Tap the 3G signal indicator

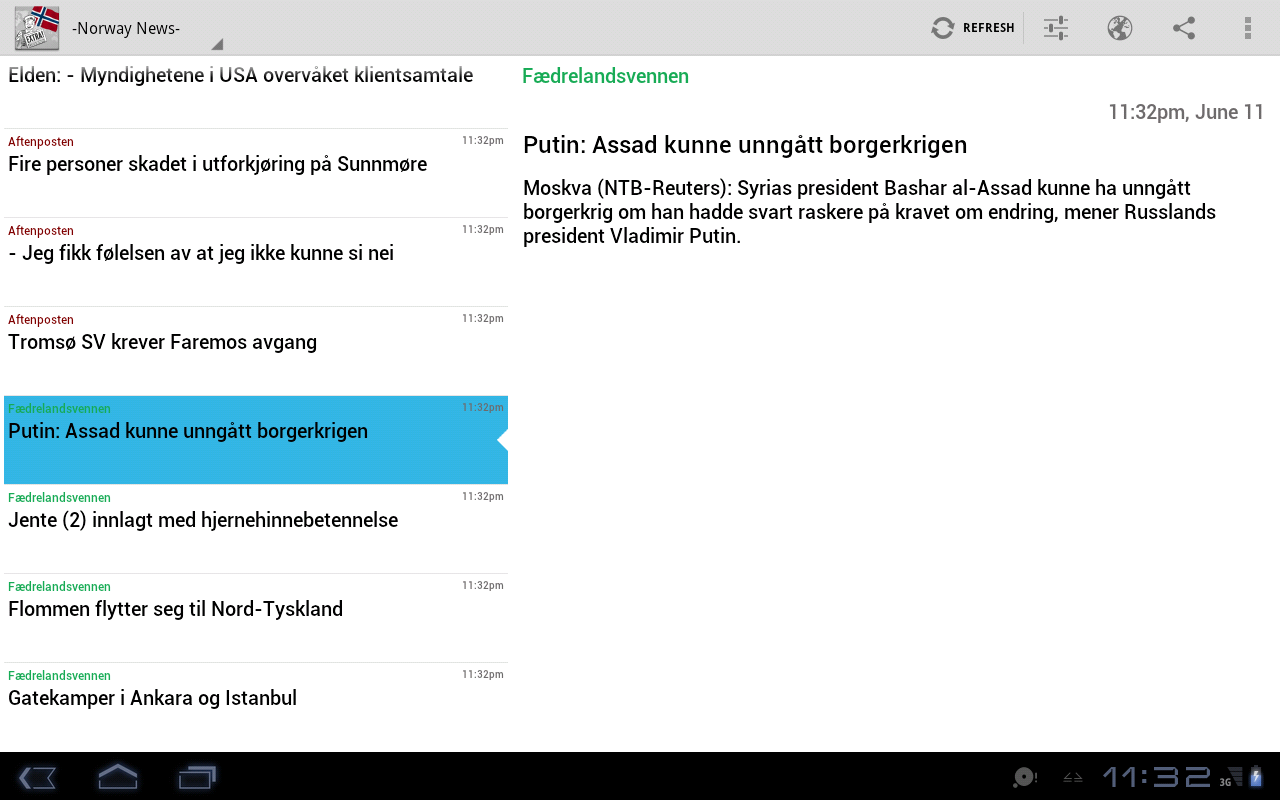[1231, 777]
